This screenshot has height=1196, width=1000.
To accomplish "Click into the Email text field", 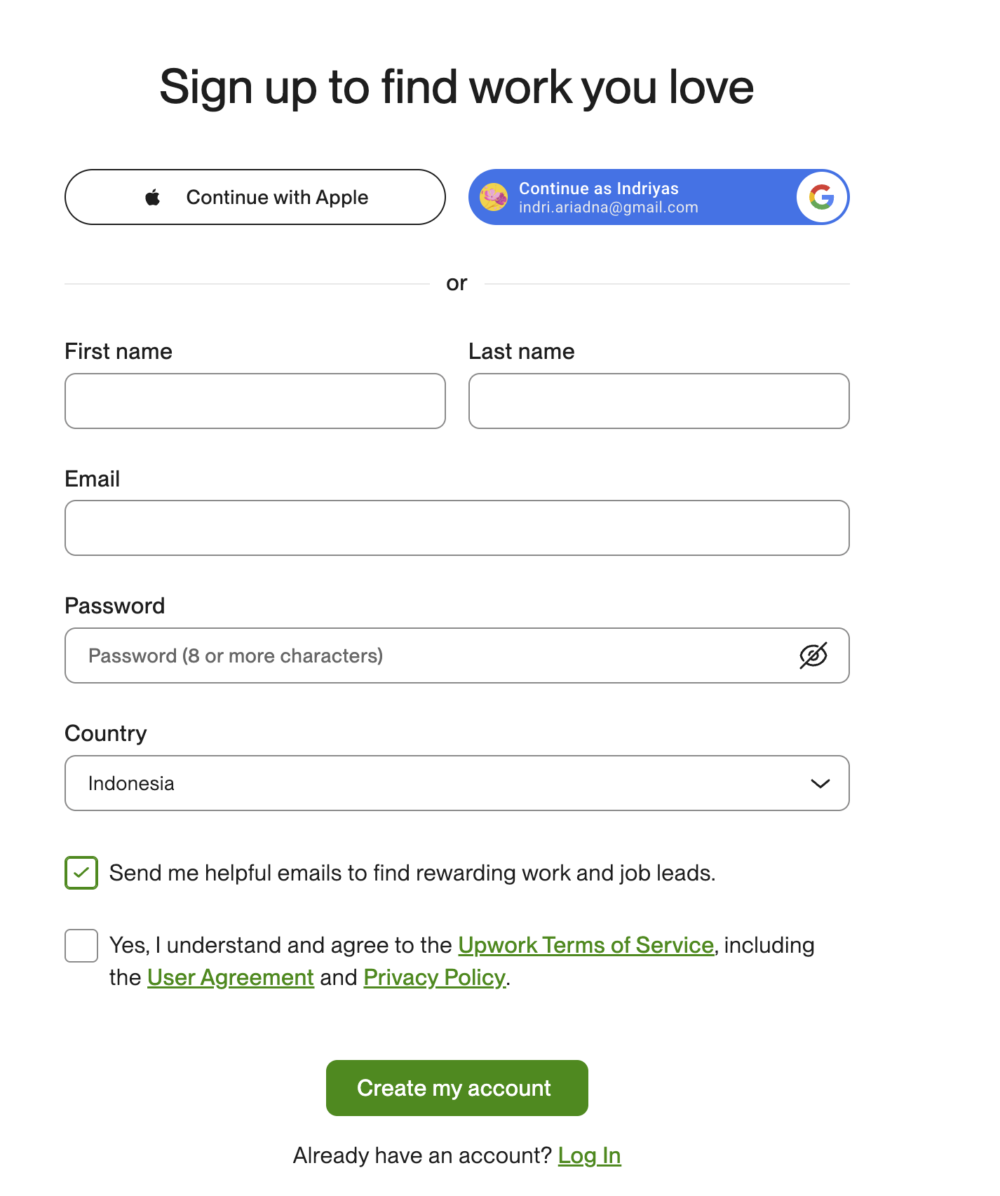I will [457, 528].
